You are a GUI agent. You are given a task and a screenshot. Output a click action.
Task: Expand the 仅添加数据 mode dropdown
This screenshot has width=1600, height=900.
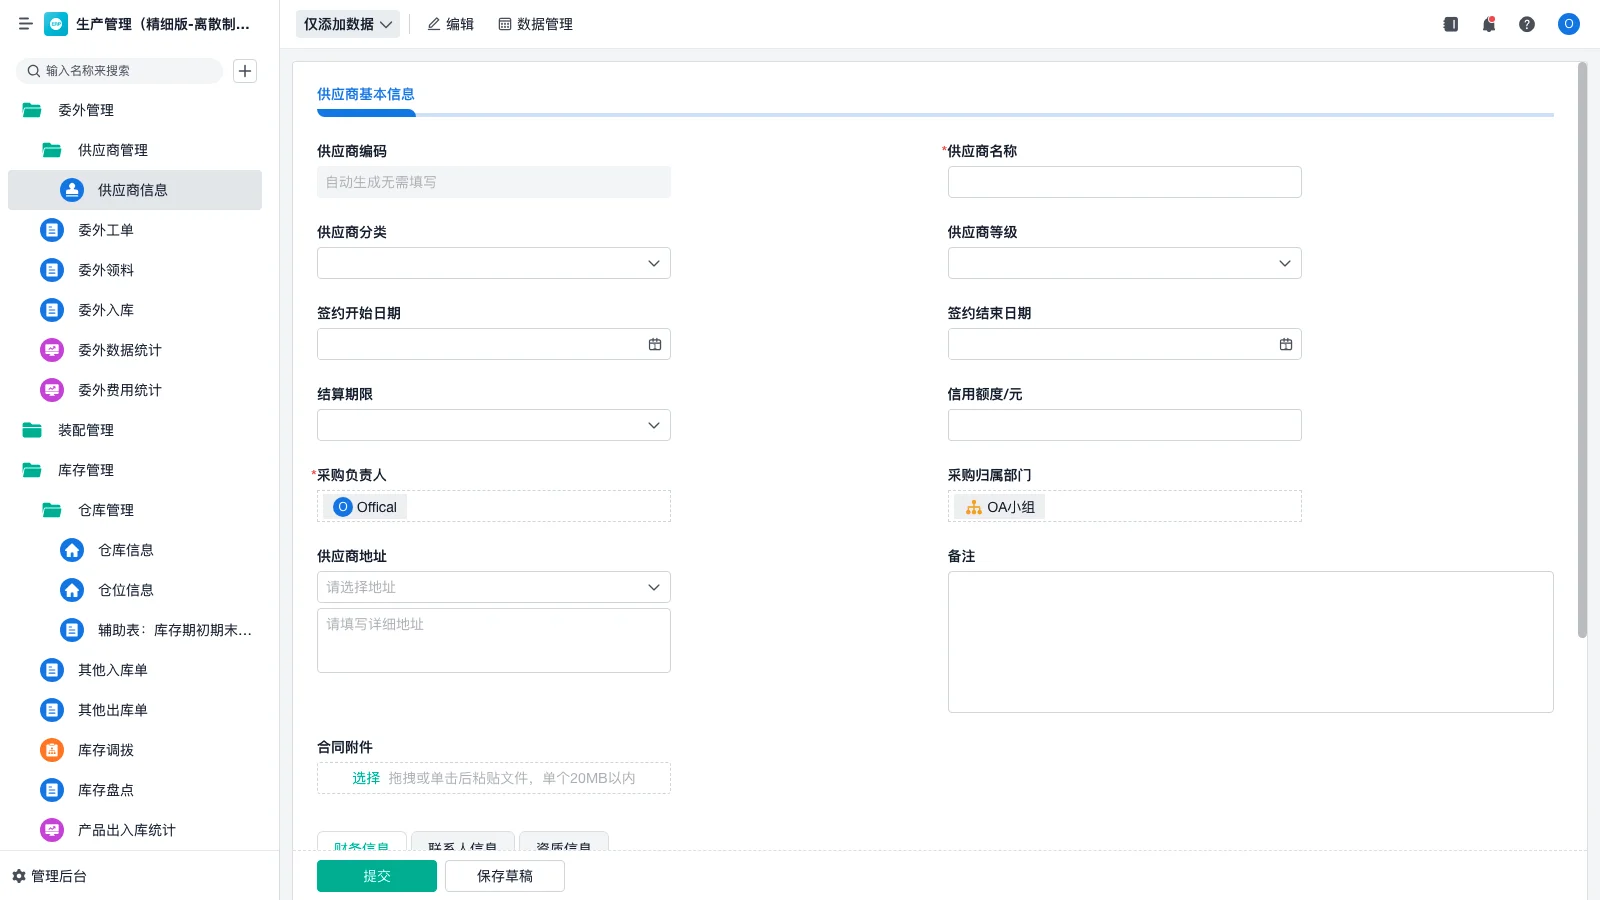pos(346,23)
